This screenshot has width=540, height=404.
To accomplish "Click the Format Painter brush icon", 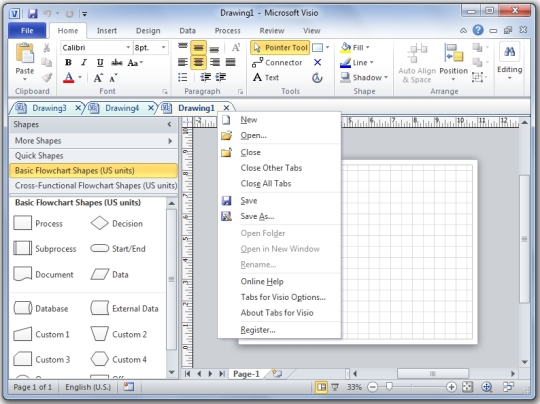I will coord(46,77).
